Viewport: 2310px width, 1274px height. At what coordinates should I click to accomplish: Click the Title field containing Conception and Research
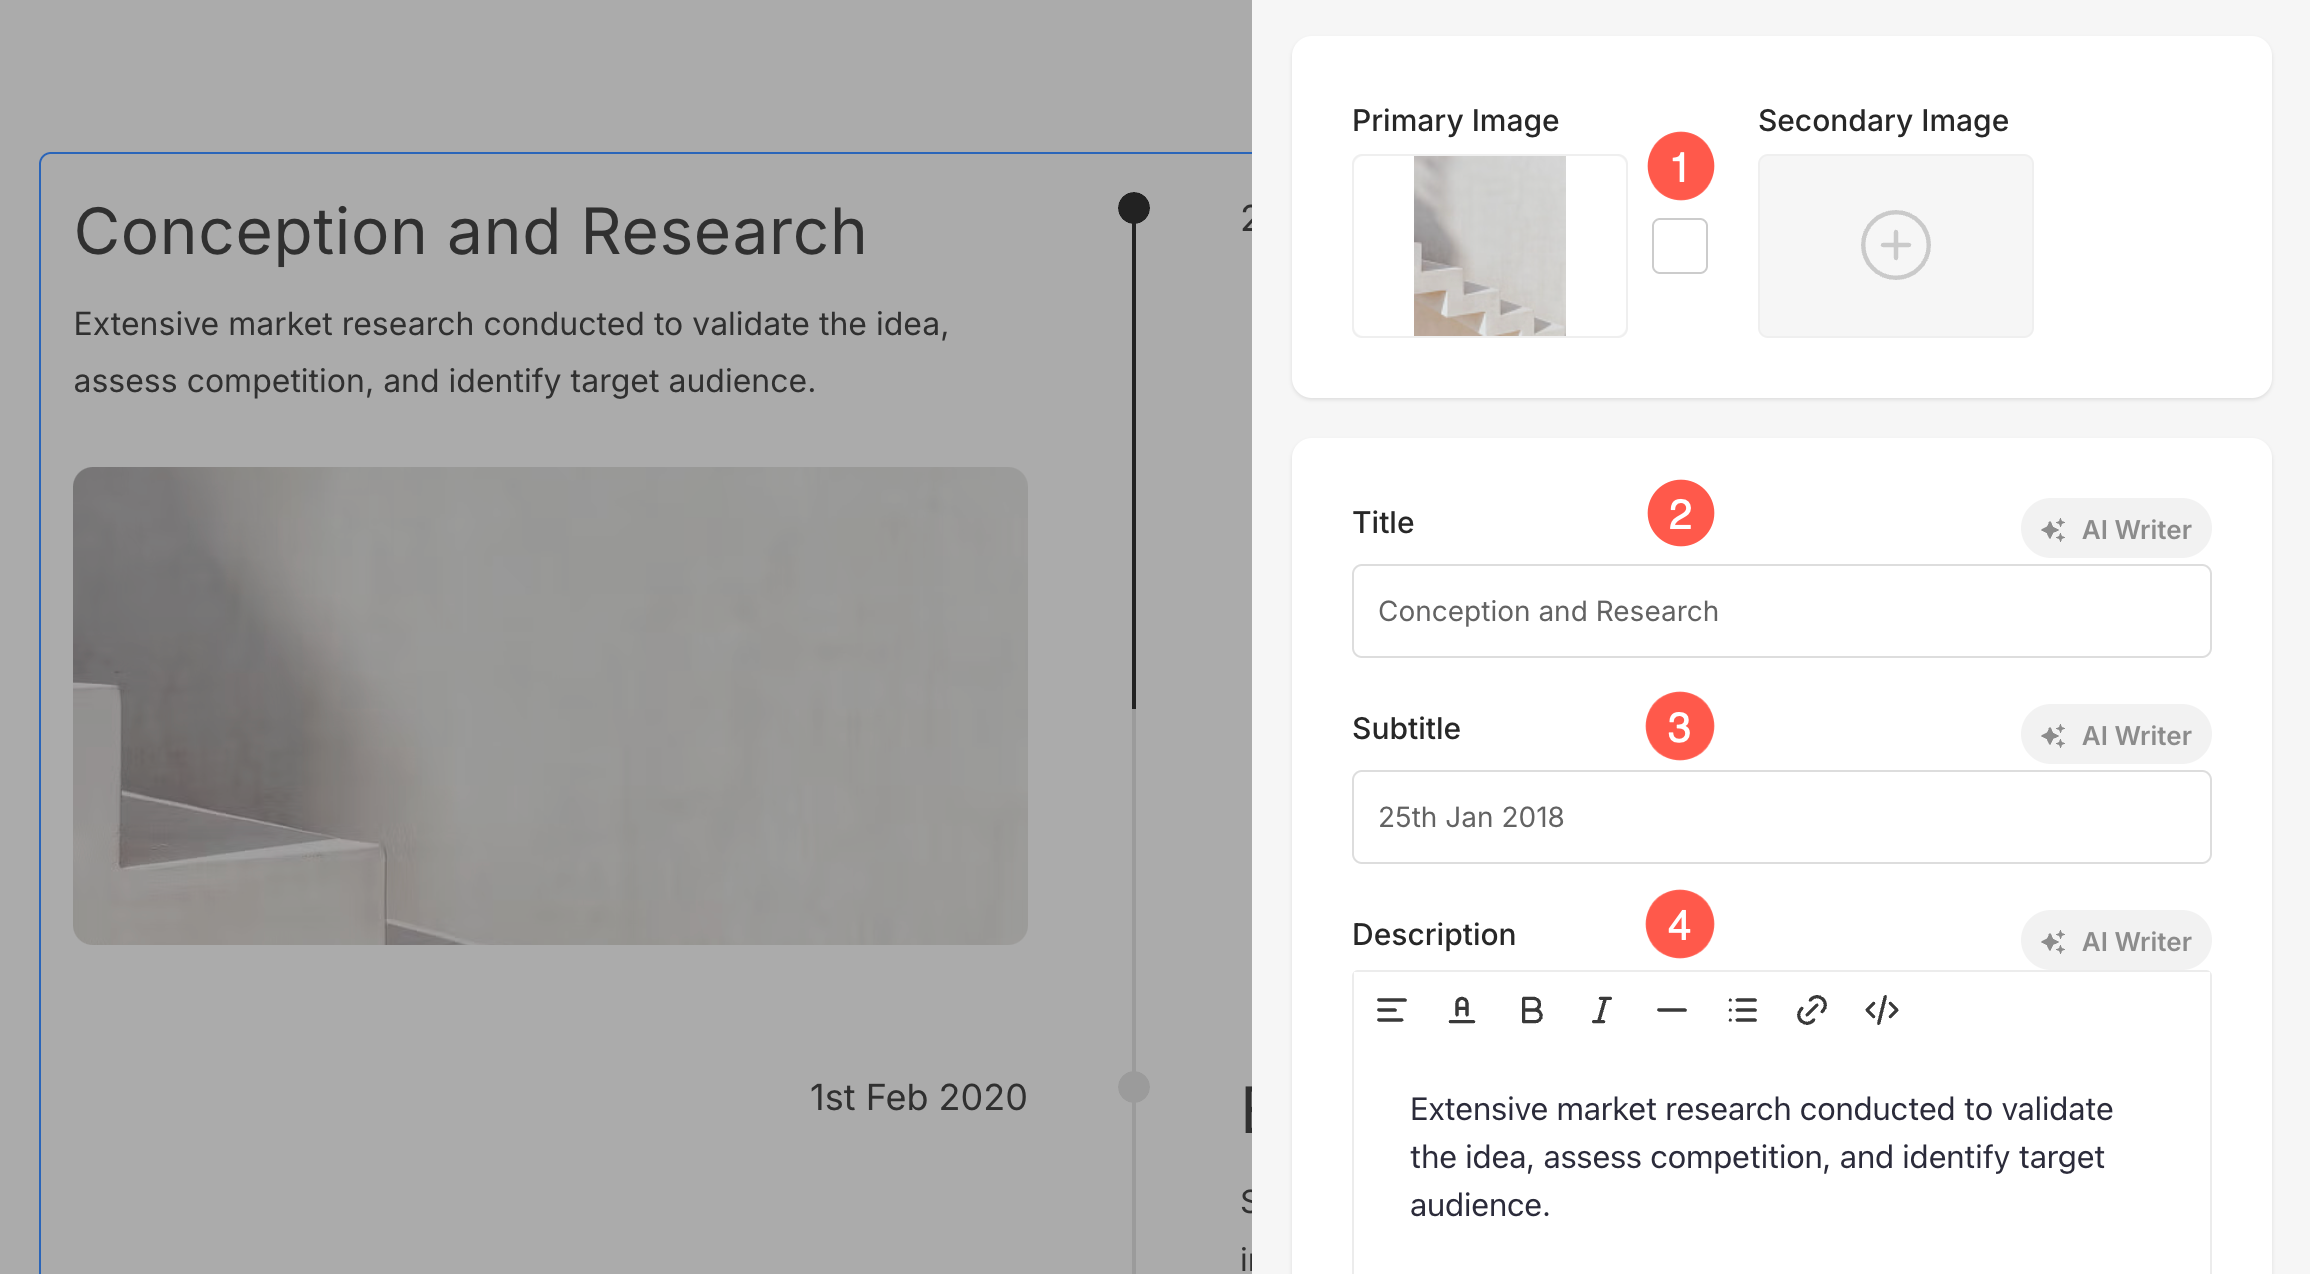point(1781,611)
